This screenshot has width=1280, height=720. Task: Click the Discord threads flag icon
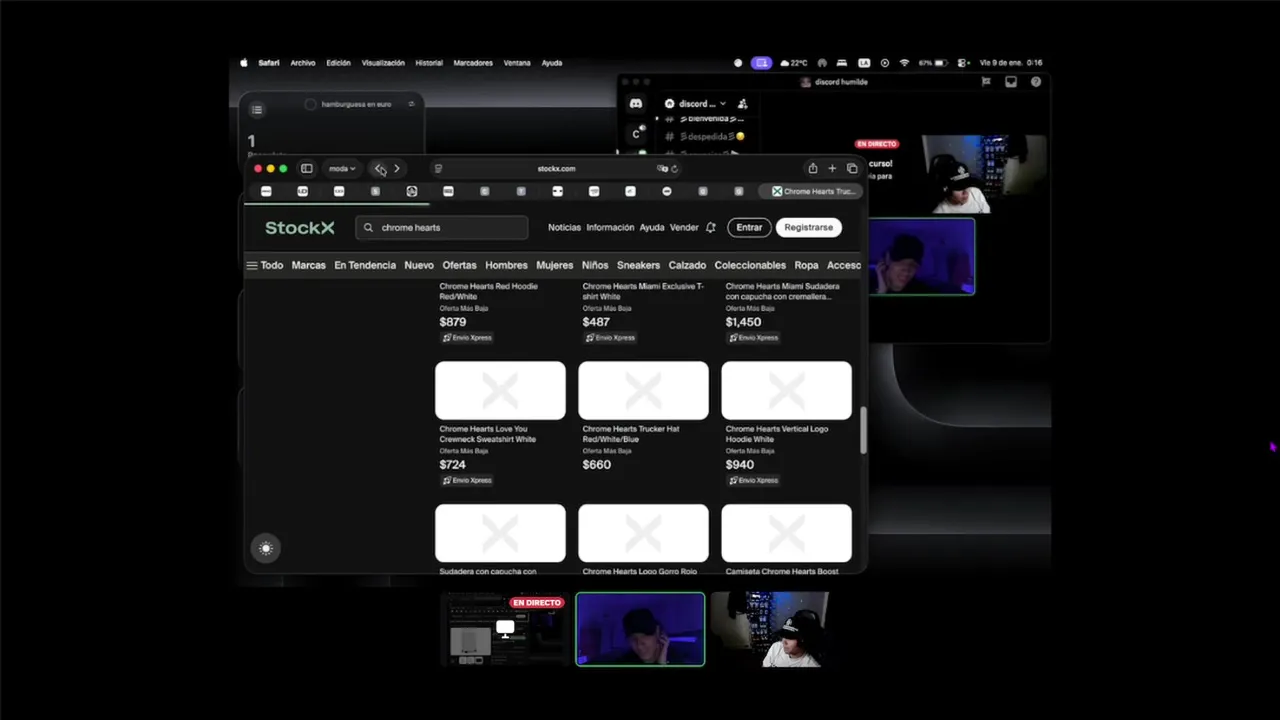(986, 82)
